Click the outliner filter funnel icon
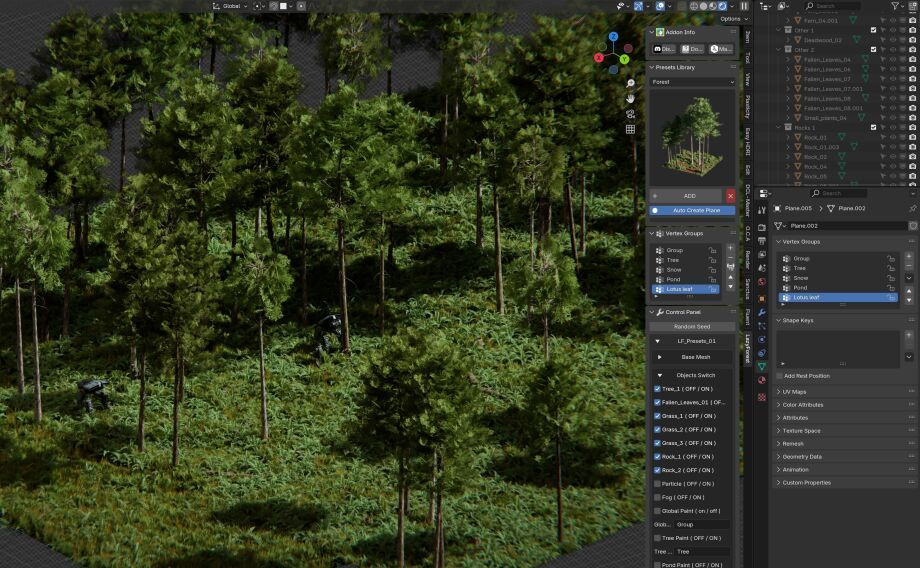The height and width of the screenshot is (568, 920). (x=896, y=6)
